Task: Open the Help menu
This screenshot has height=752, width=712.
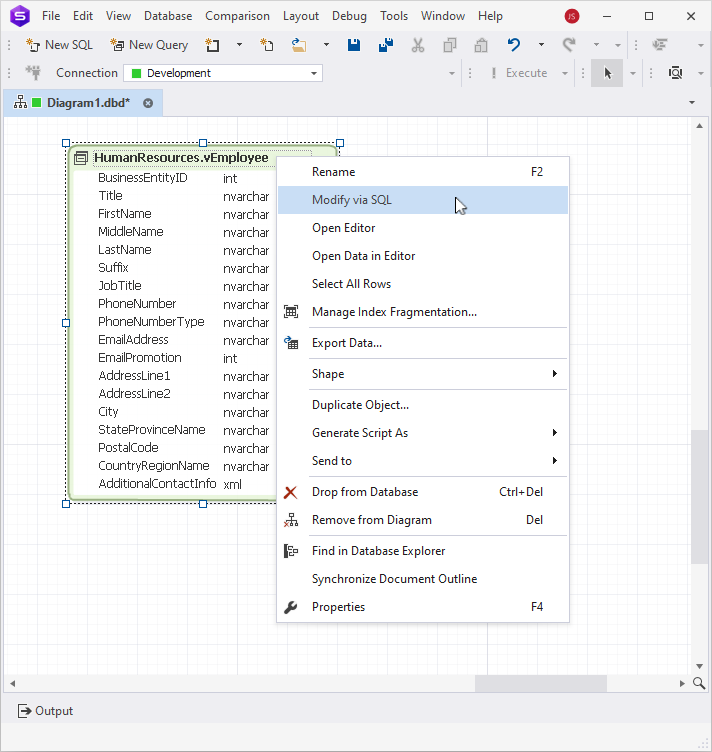Action: click(490, 16)
